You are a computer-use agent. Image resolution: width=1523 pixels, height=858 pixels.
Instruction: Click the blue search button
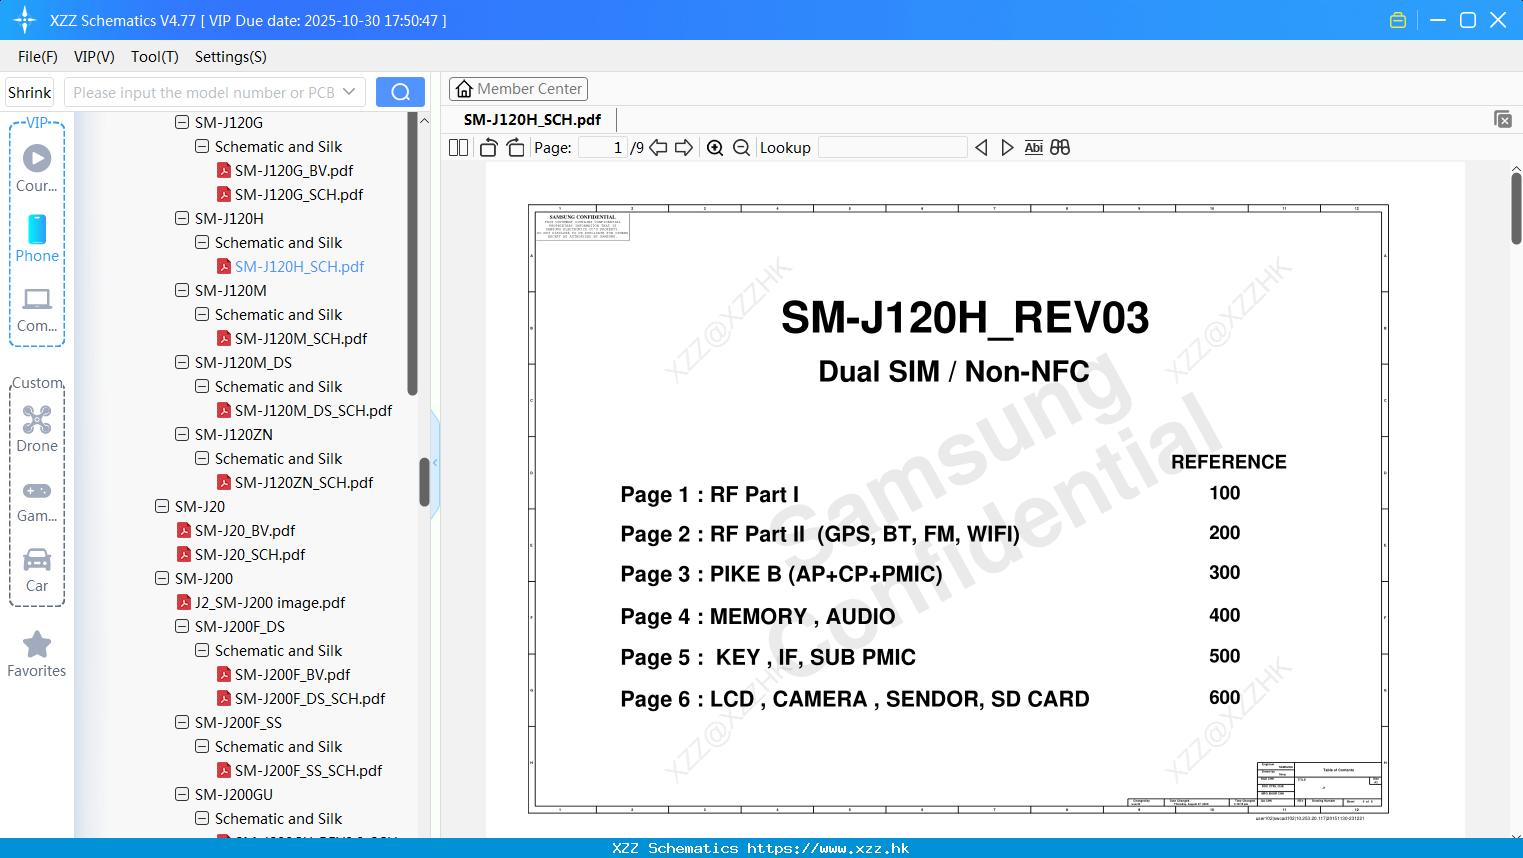(400, 92)
